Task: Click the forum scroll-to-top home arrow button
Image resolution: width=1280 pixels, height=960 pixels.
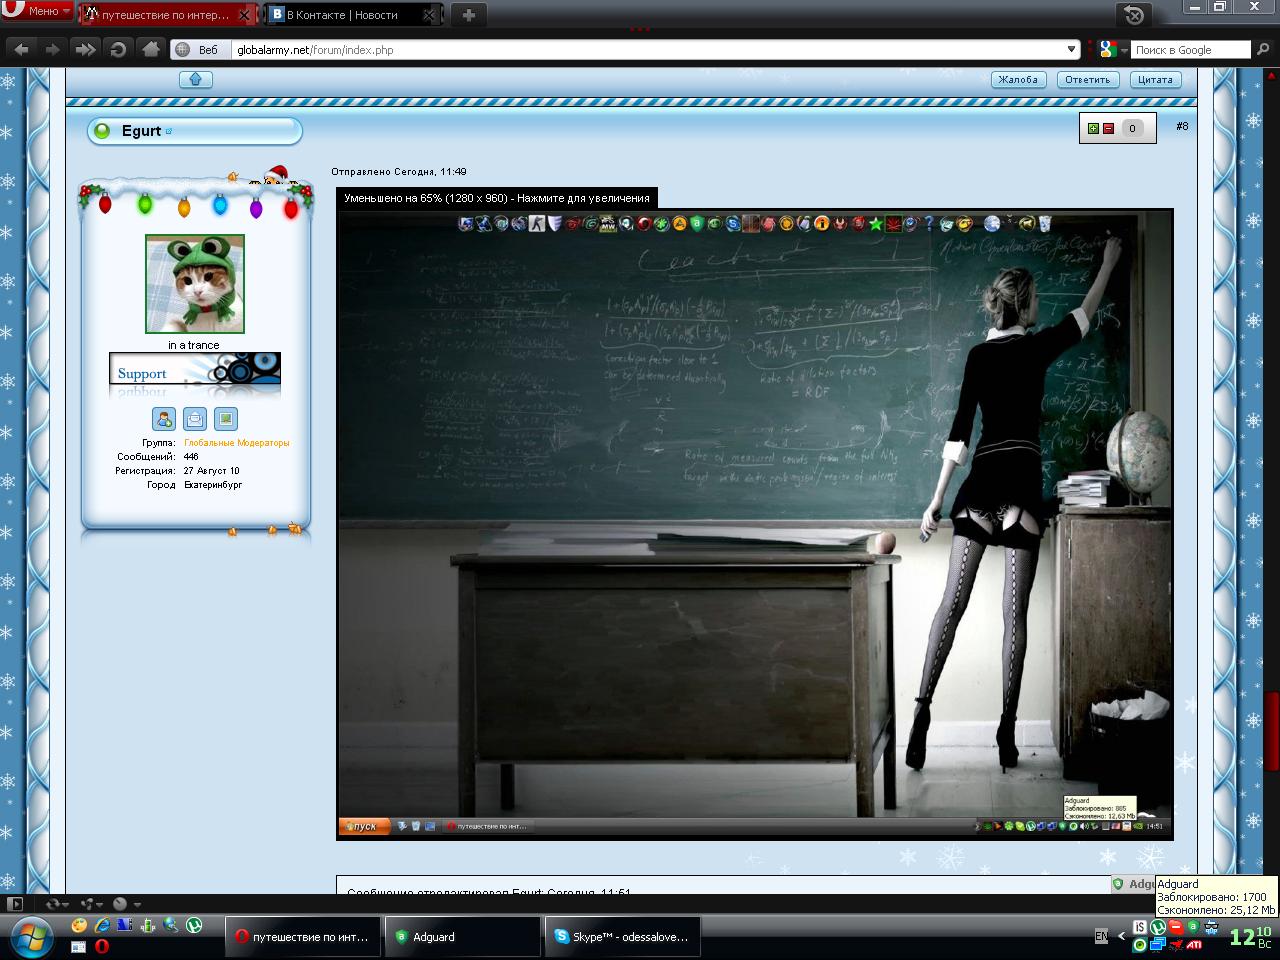Action: point(196,79)
